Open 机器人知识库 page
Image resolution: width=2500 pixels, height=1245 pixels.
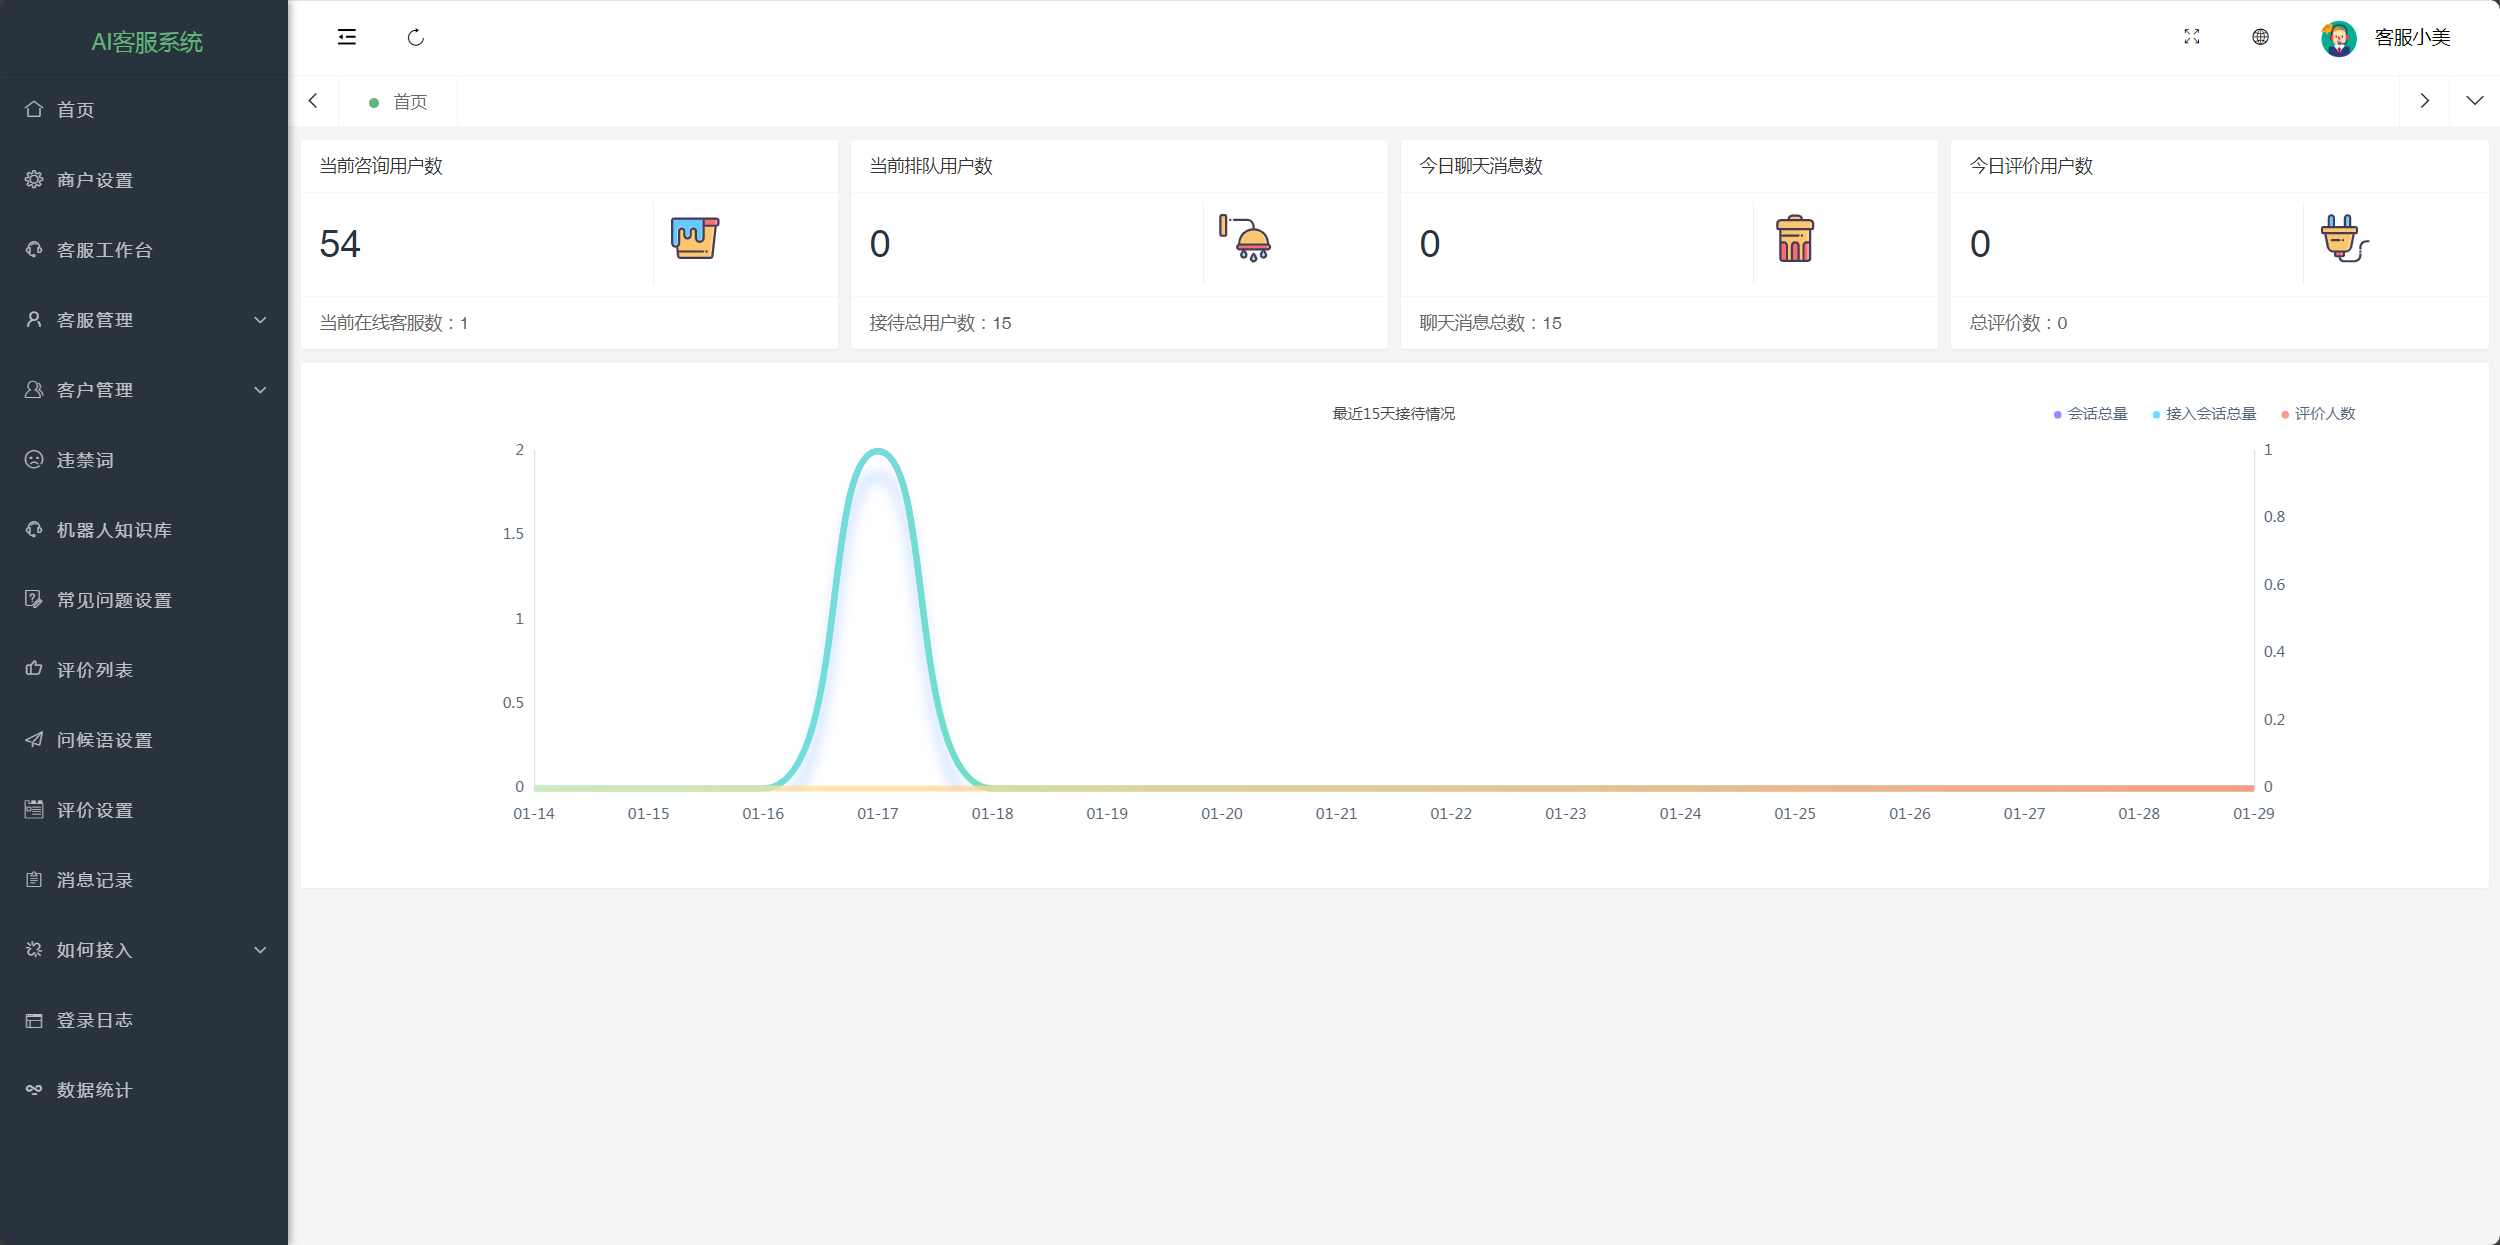pos(144,530)
